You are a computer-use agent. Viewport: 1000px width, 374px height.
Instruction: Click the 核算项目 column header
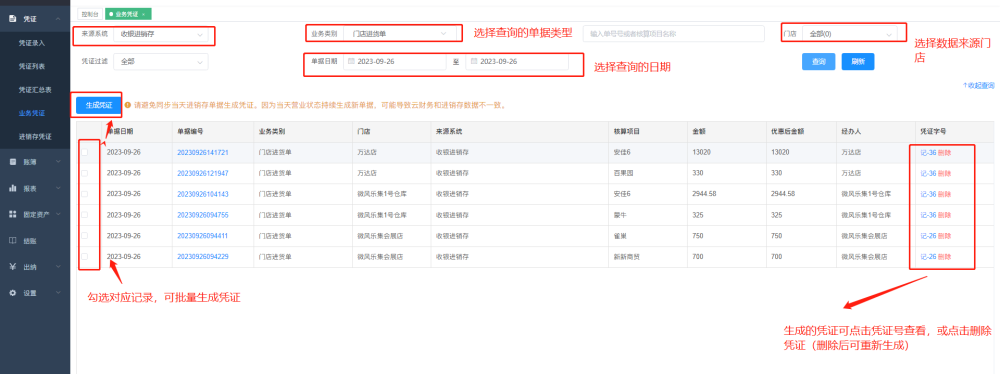point(626,131)
